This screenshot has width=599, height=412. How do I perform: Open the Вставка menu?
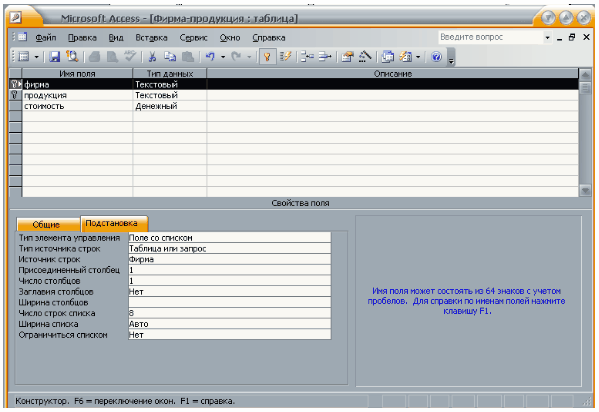(151, 38)
